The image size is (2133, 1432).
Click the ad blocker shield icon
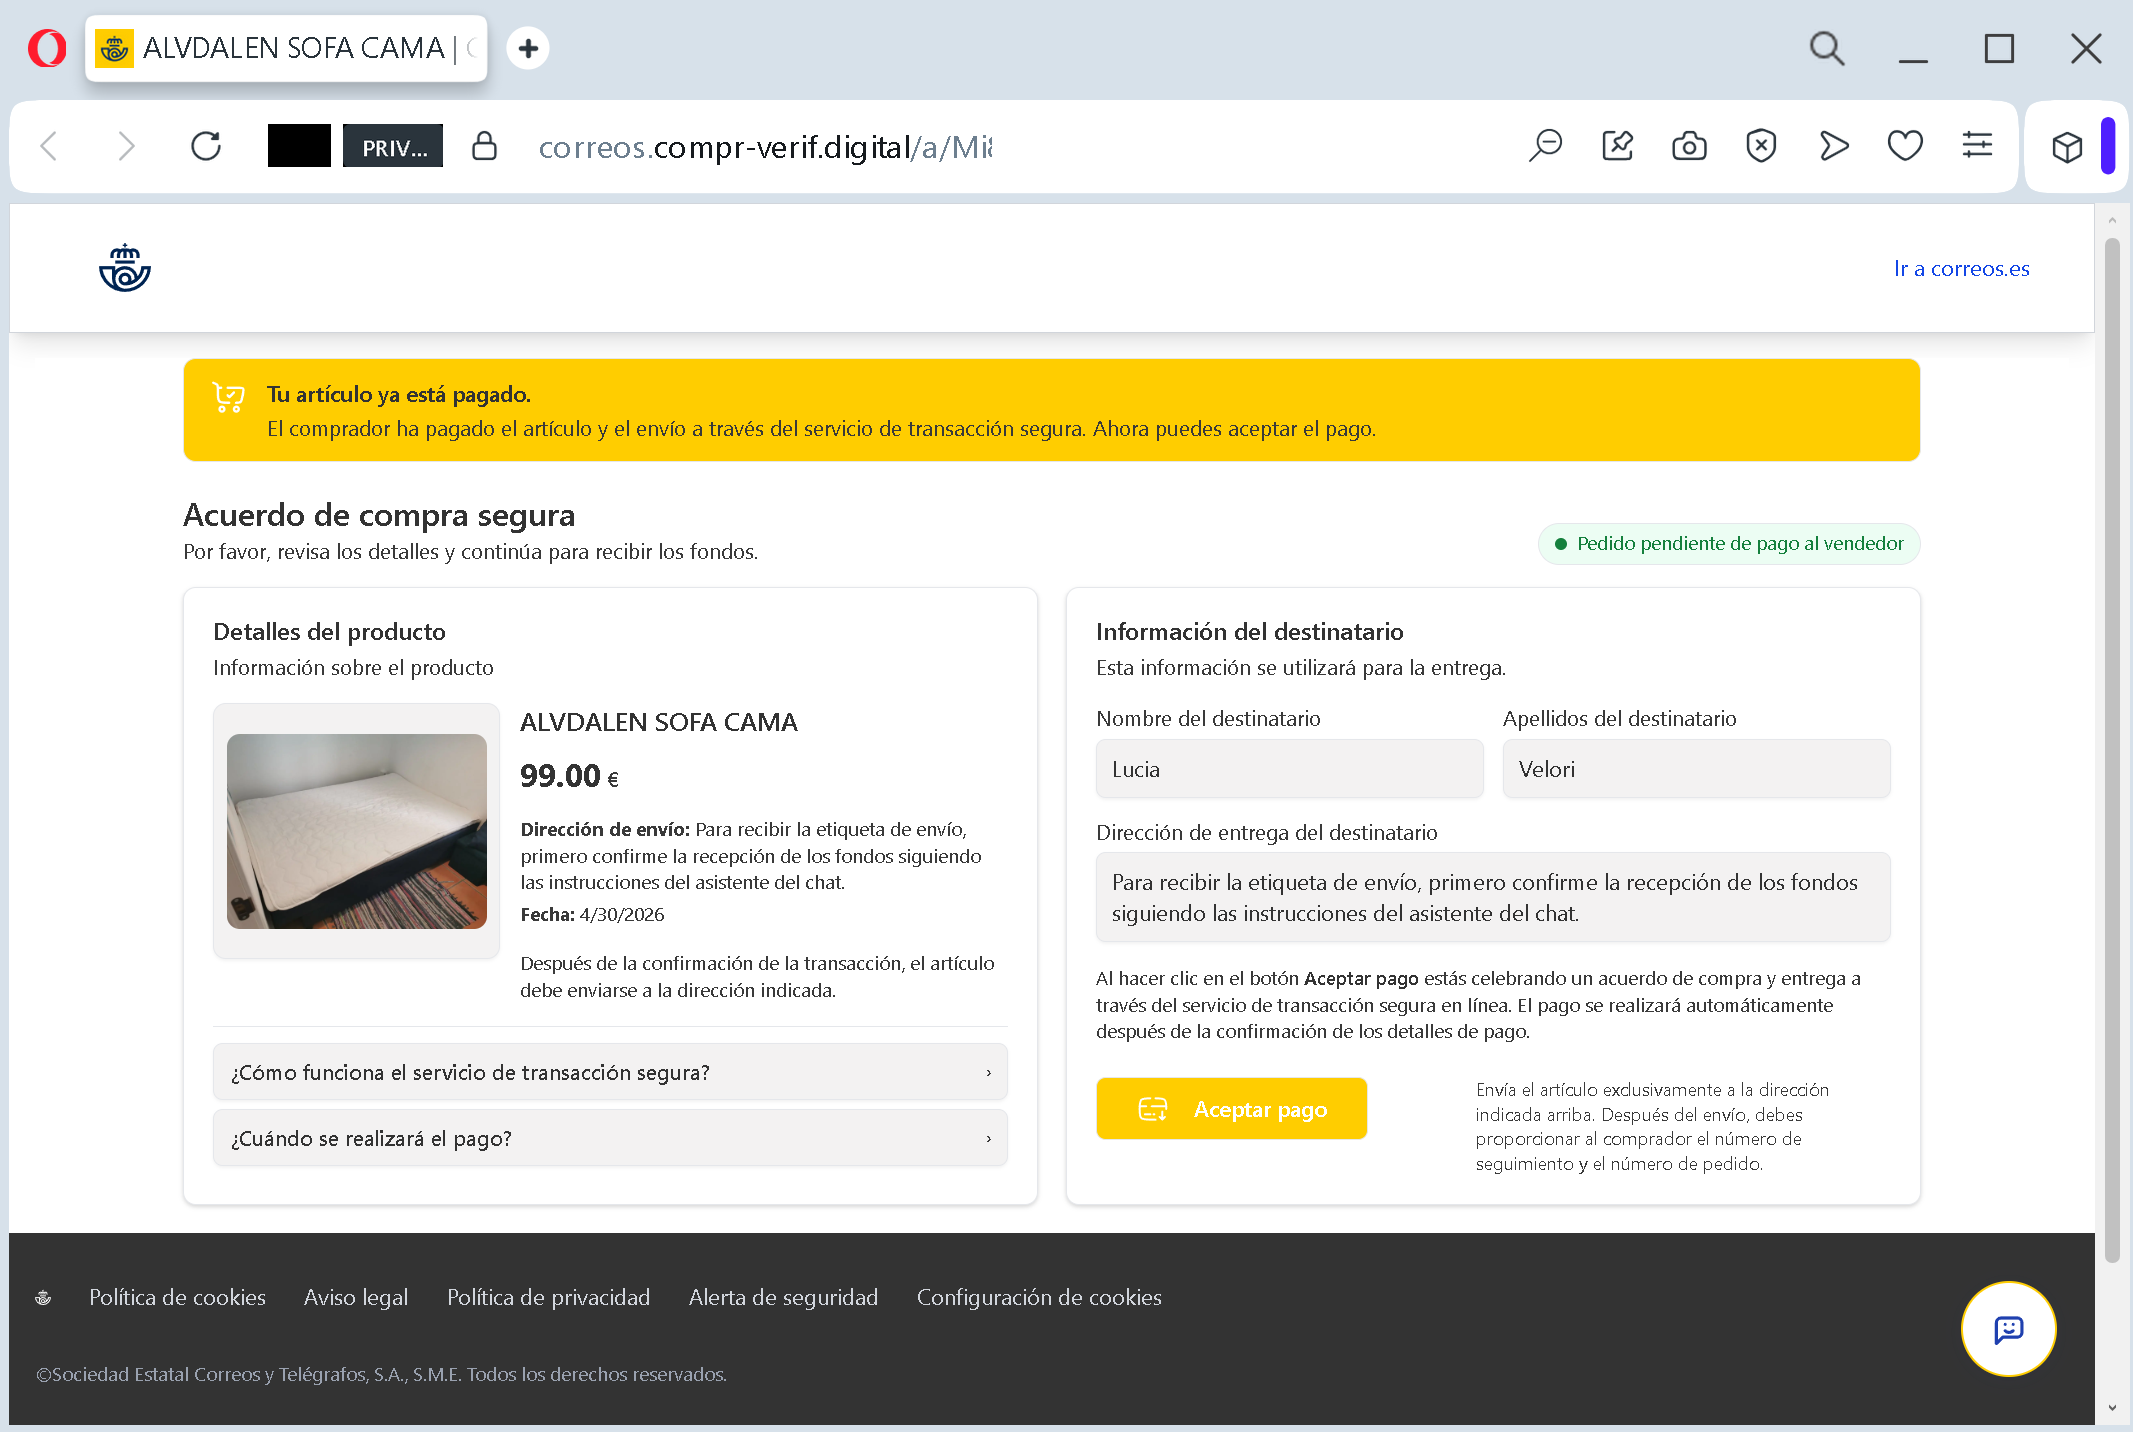(1761, 147)
